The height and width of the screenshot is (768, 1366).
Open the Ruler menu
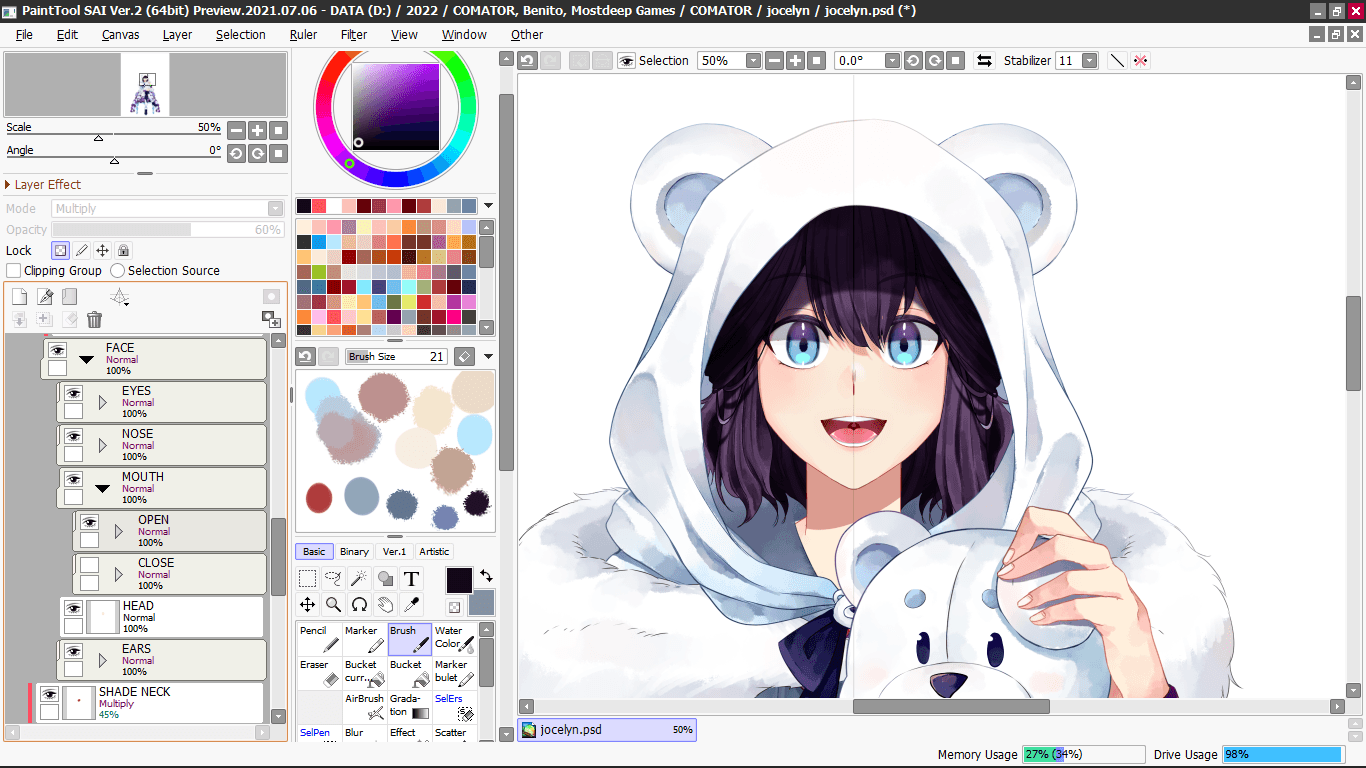click(x=303, y=34)
